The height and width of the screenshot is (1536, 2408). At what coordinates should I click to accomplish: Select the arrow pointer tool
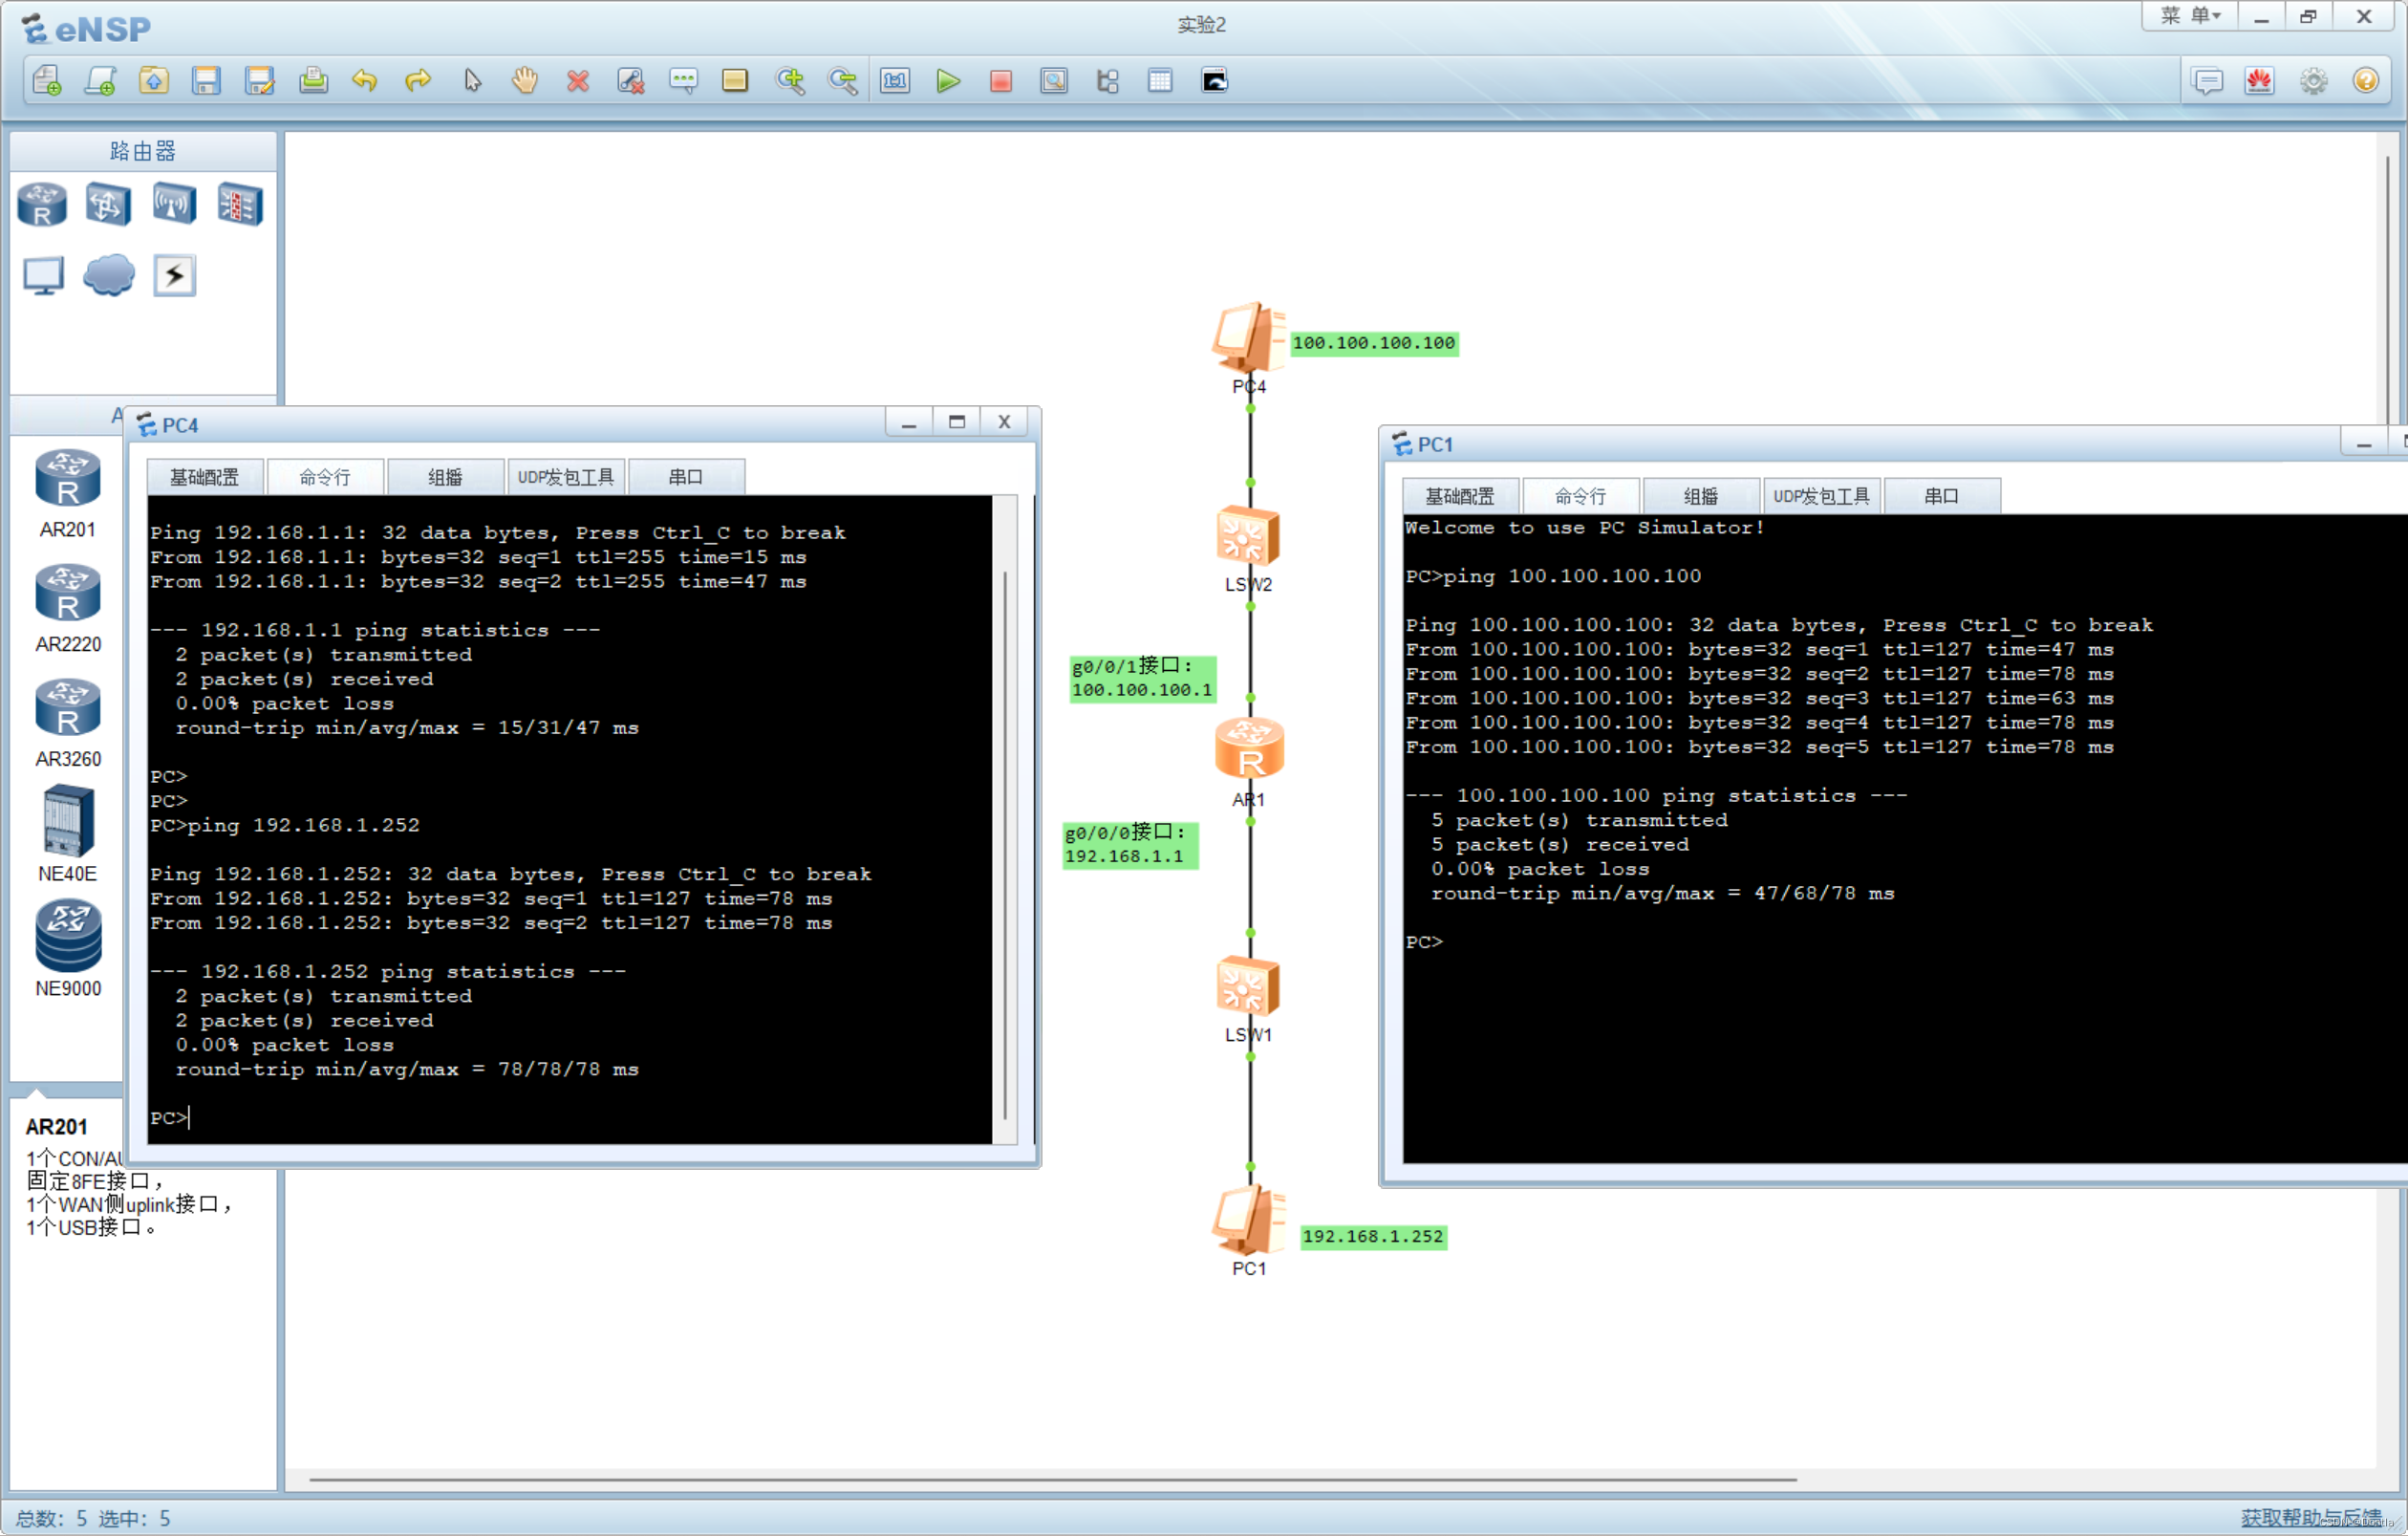click(472, 81)
